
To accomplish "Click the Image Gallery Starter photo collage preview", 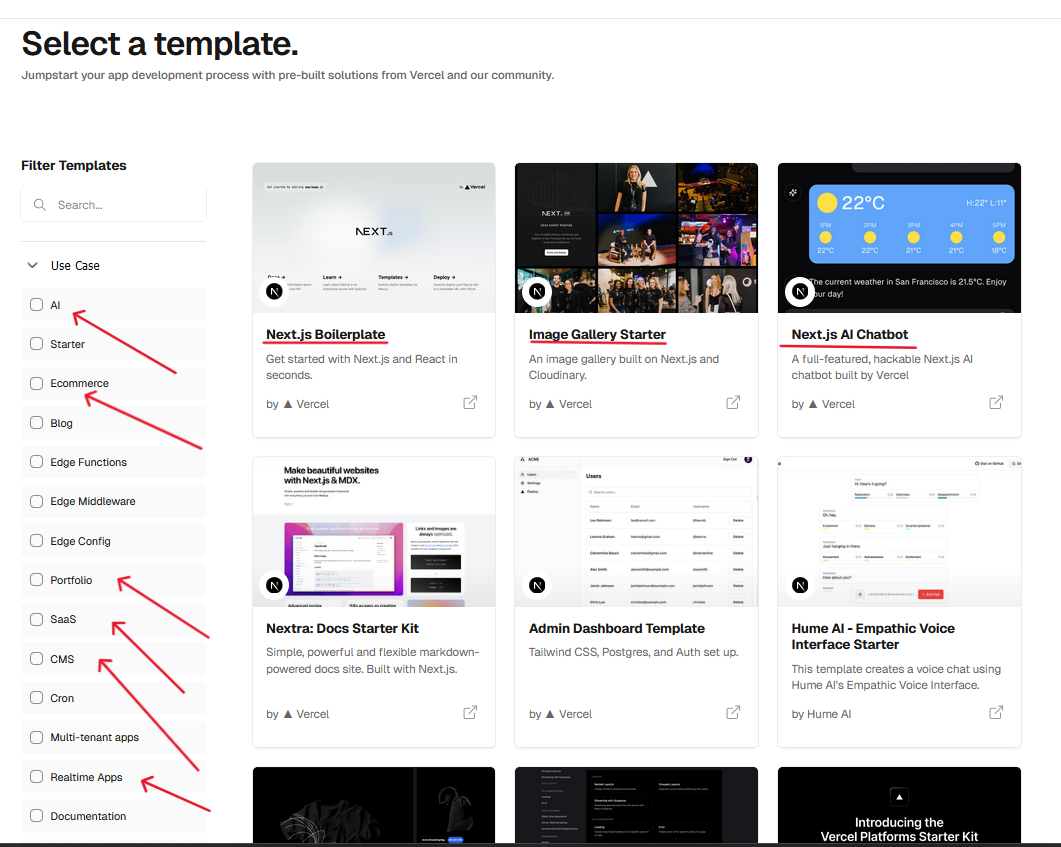I will point(636,237).
